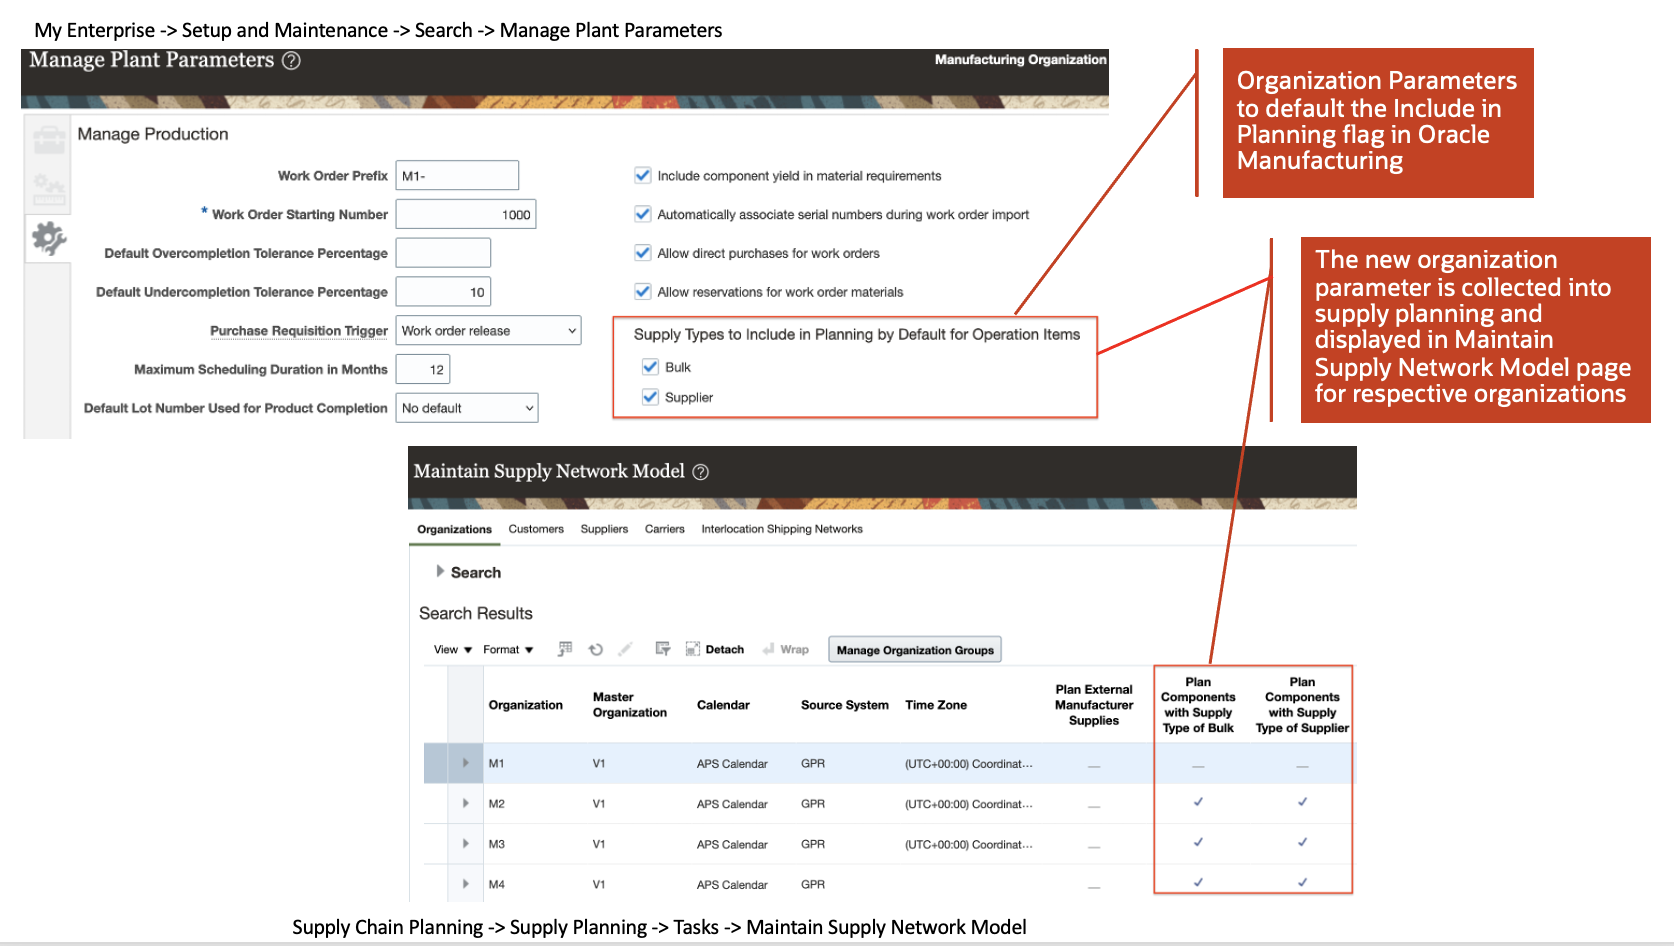Click the Organization column header

(526, 705)
